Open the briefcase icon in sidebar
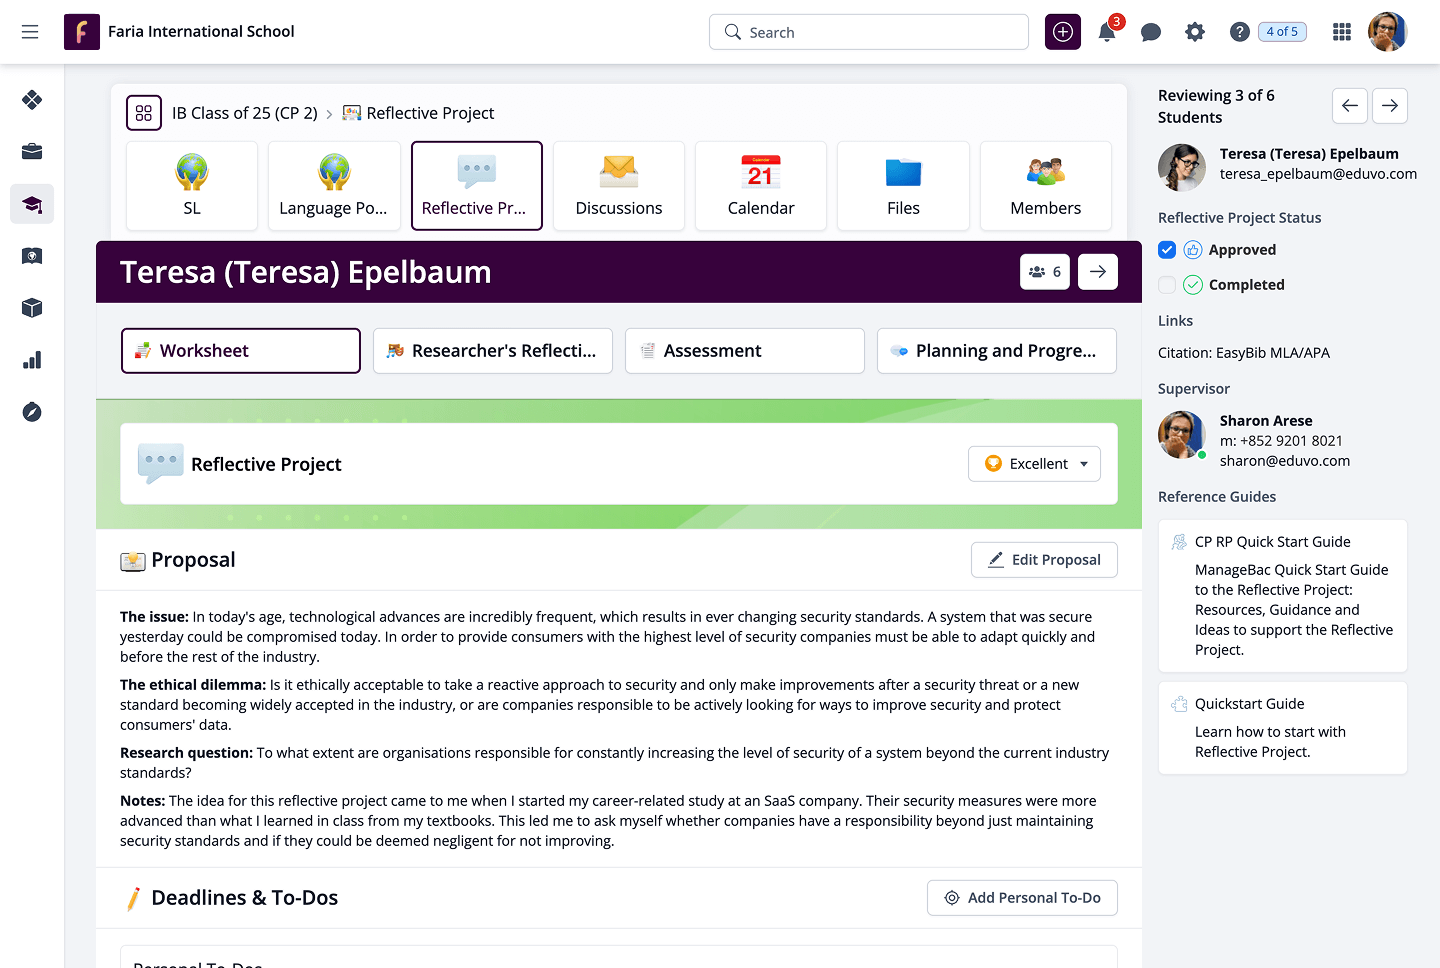This screenshot has width=1440, height=968. tap(32, 152)
